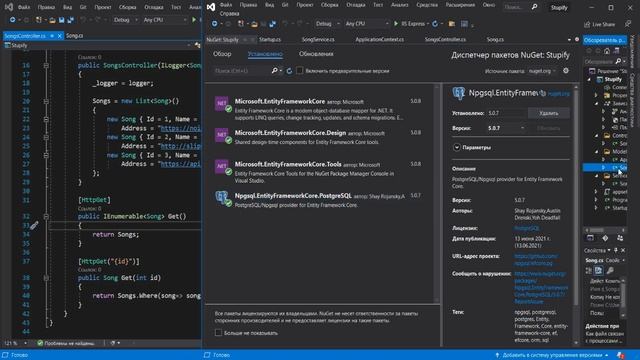Close SongsController.cs tab in left window

[60, 36]
